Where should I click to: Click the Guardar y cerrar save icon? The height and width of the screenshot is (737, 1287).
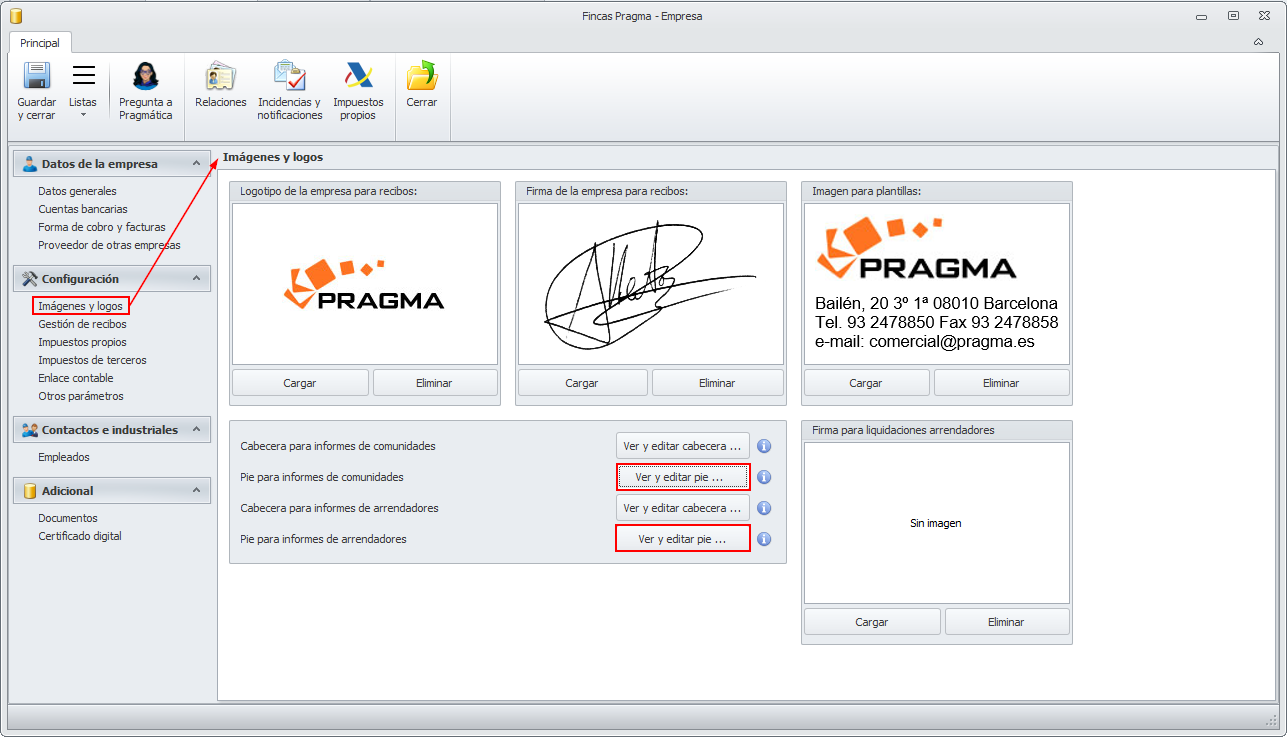click(37, 76)
